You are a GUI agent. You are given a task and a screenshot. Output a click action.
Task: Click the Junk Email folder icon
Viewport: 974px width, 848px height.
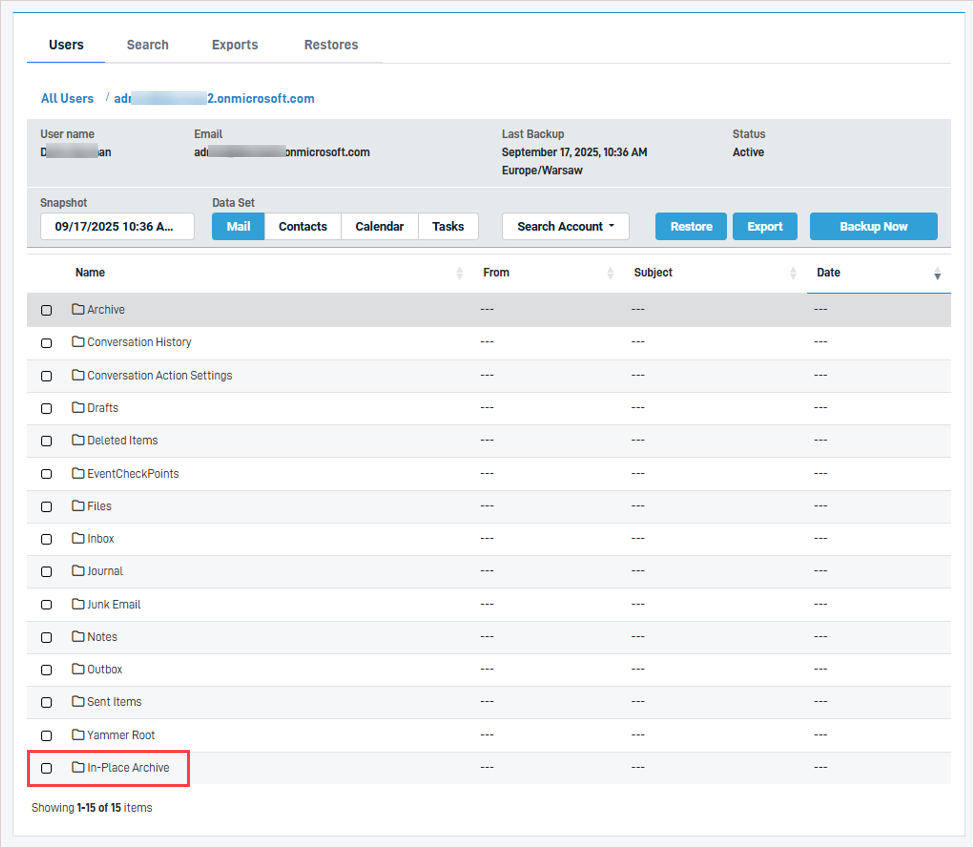tap(78, 604)
